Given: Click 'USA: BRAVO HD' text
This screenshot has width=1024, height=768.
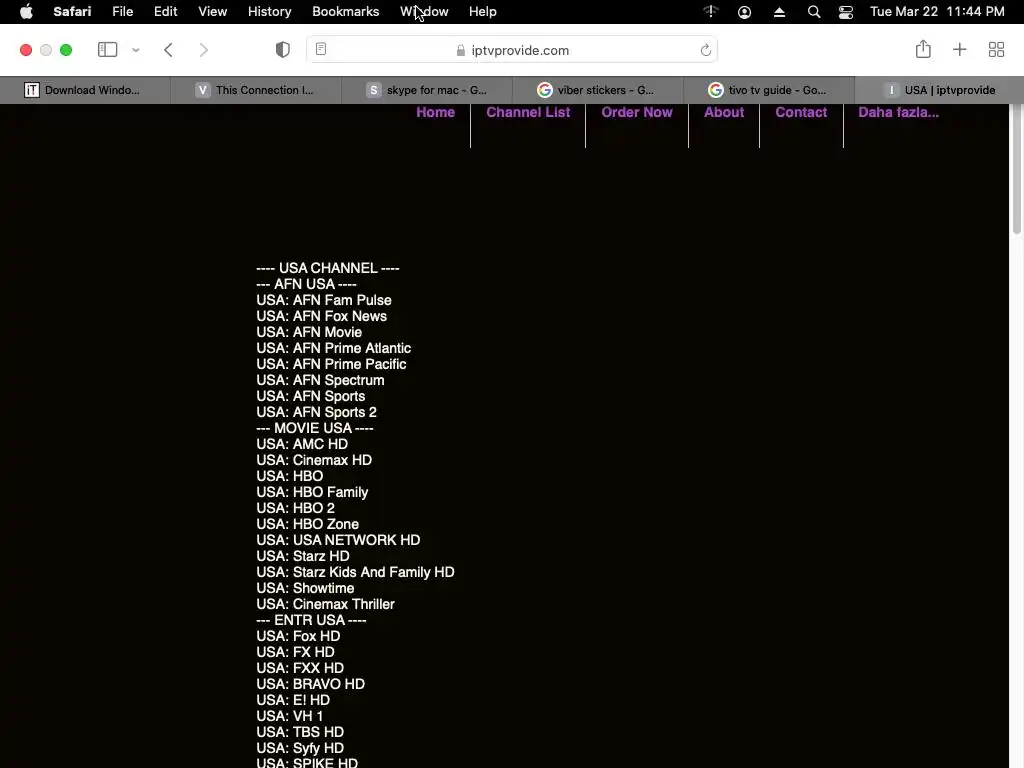Looking at the screenshot, I should (310, 684).
